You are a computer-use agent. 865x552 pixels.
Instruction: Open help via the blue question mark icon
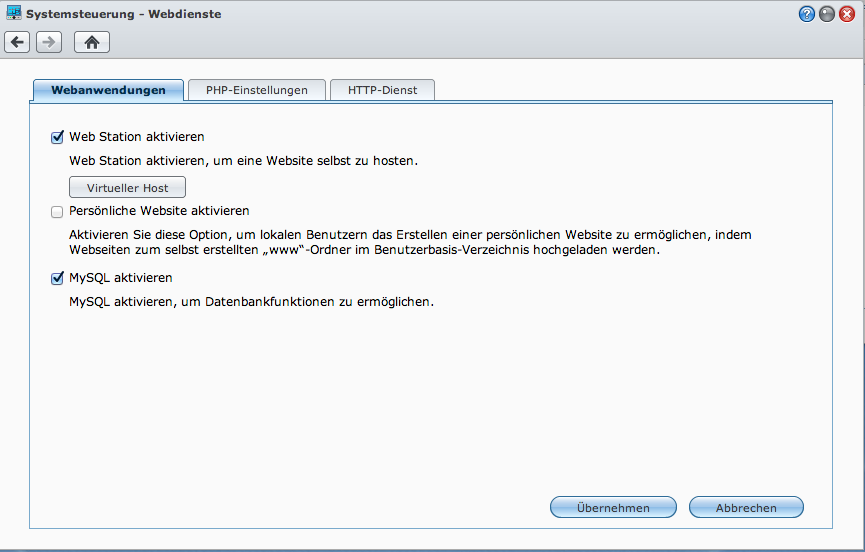point(807,14)
